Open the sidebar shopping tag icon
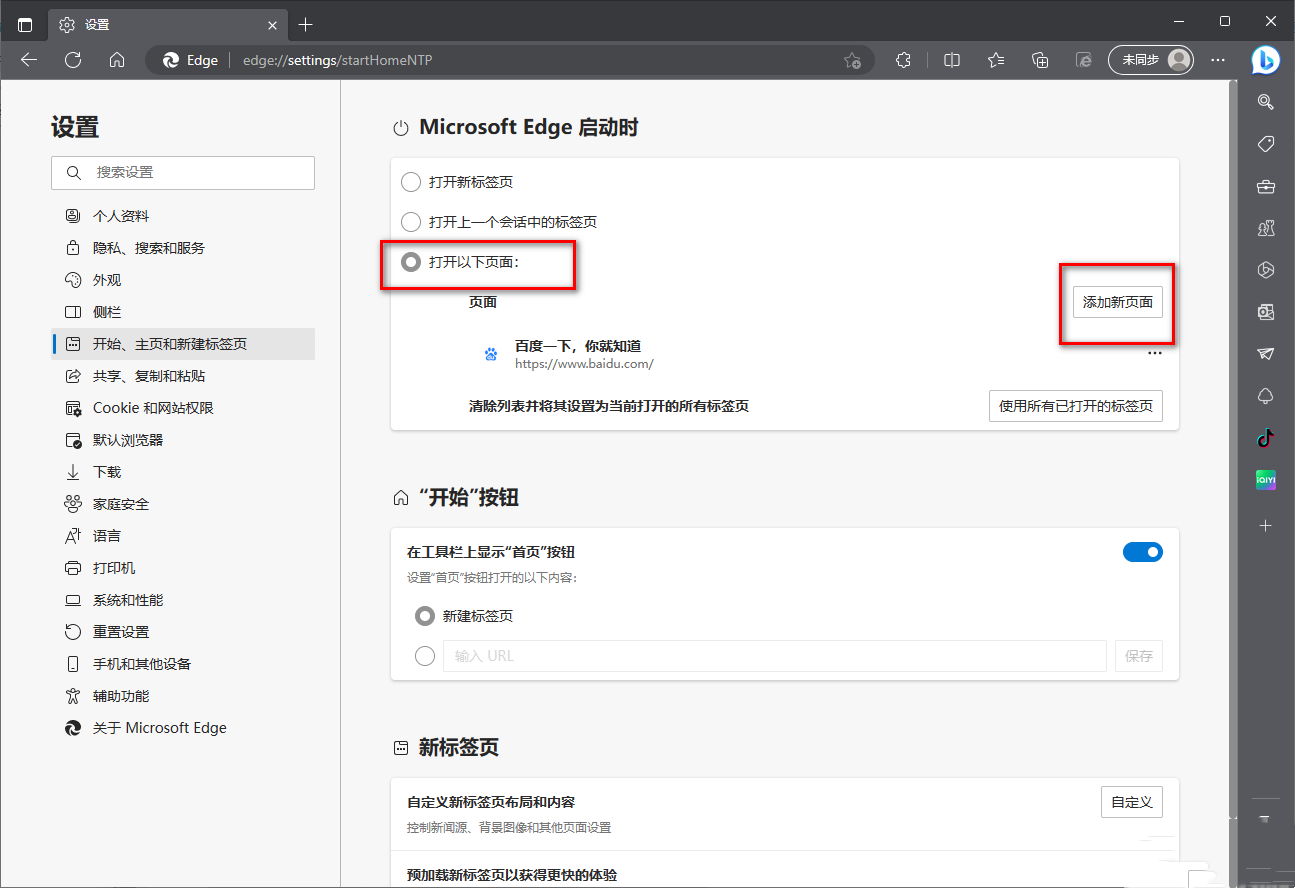This screenshot has width=1295, height=888. click(x=1266, y=144)
